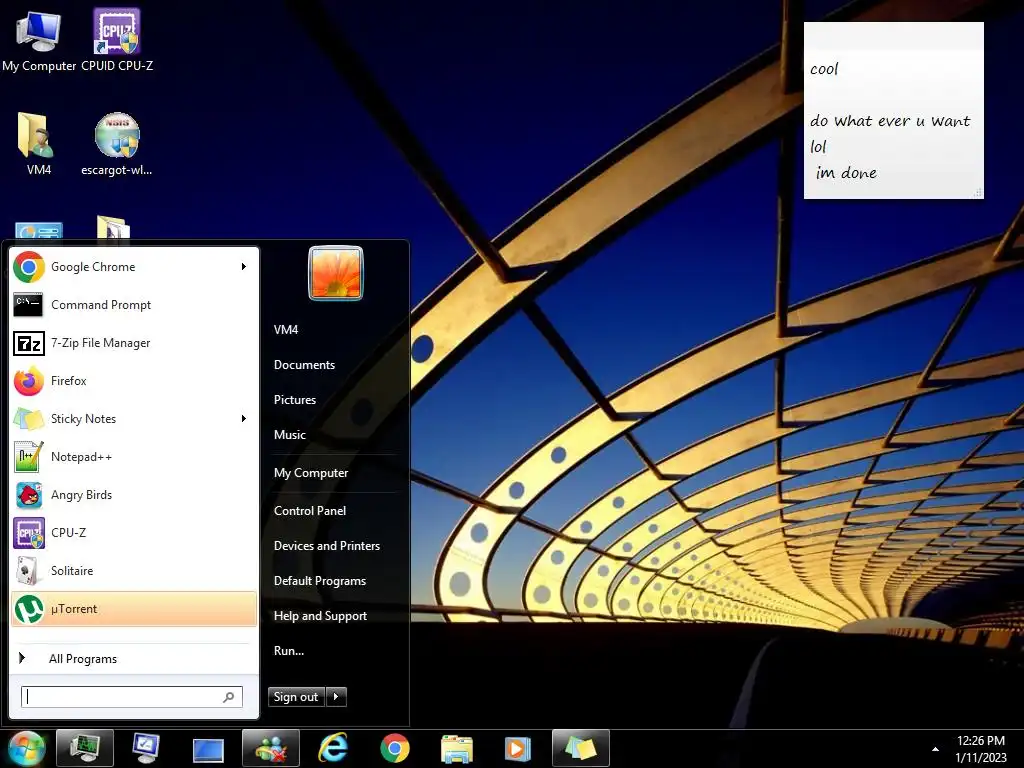Click the CPU-Z icon in Start menu
The image size is (1024, 768).
tap(29, 533)
